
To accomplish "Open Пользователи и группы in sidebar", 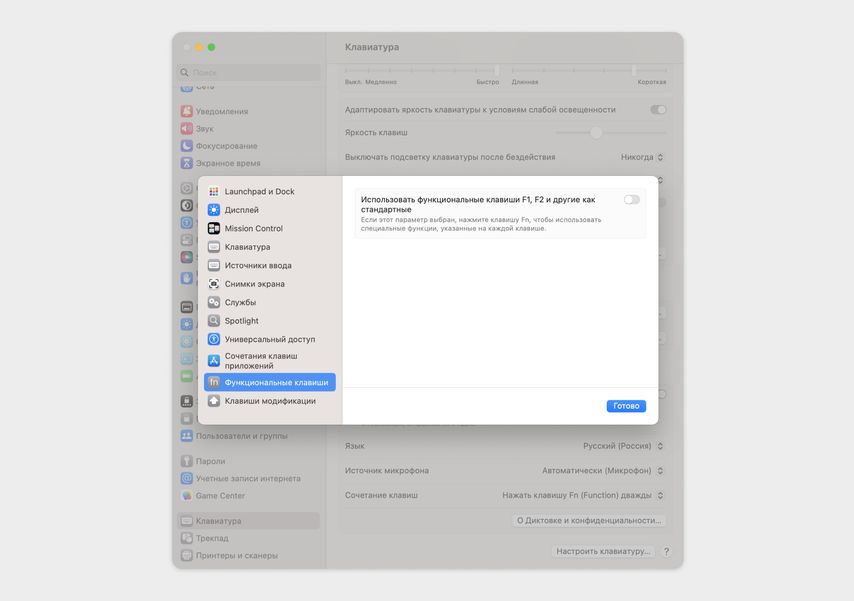I will tap(241, 436).
